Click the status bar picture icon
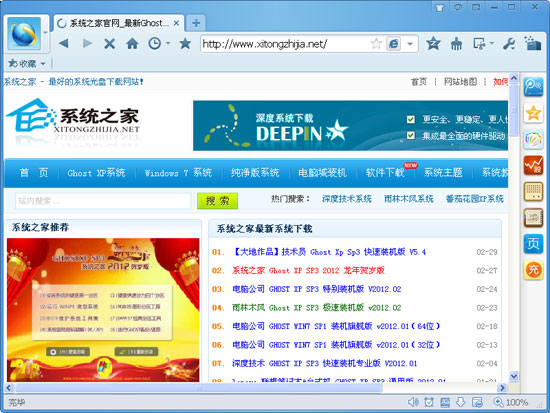The image size is (550, 413). point(445,402)
